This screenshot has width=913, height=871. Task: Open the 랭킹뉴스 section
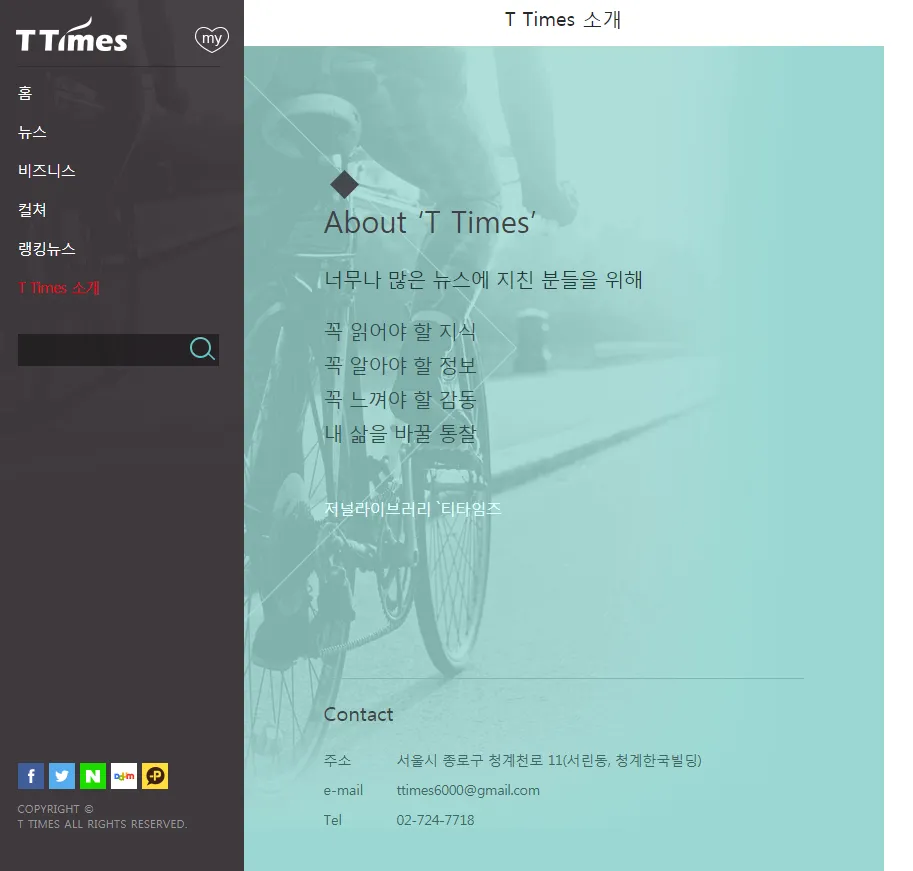click(x=47, y=249)
